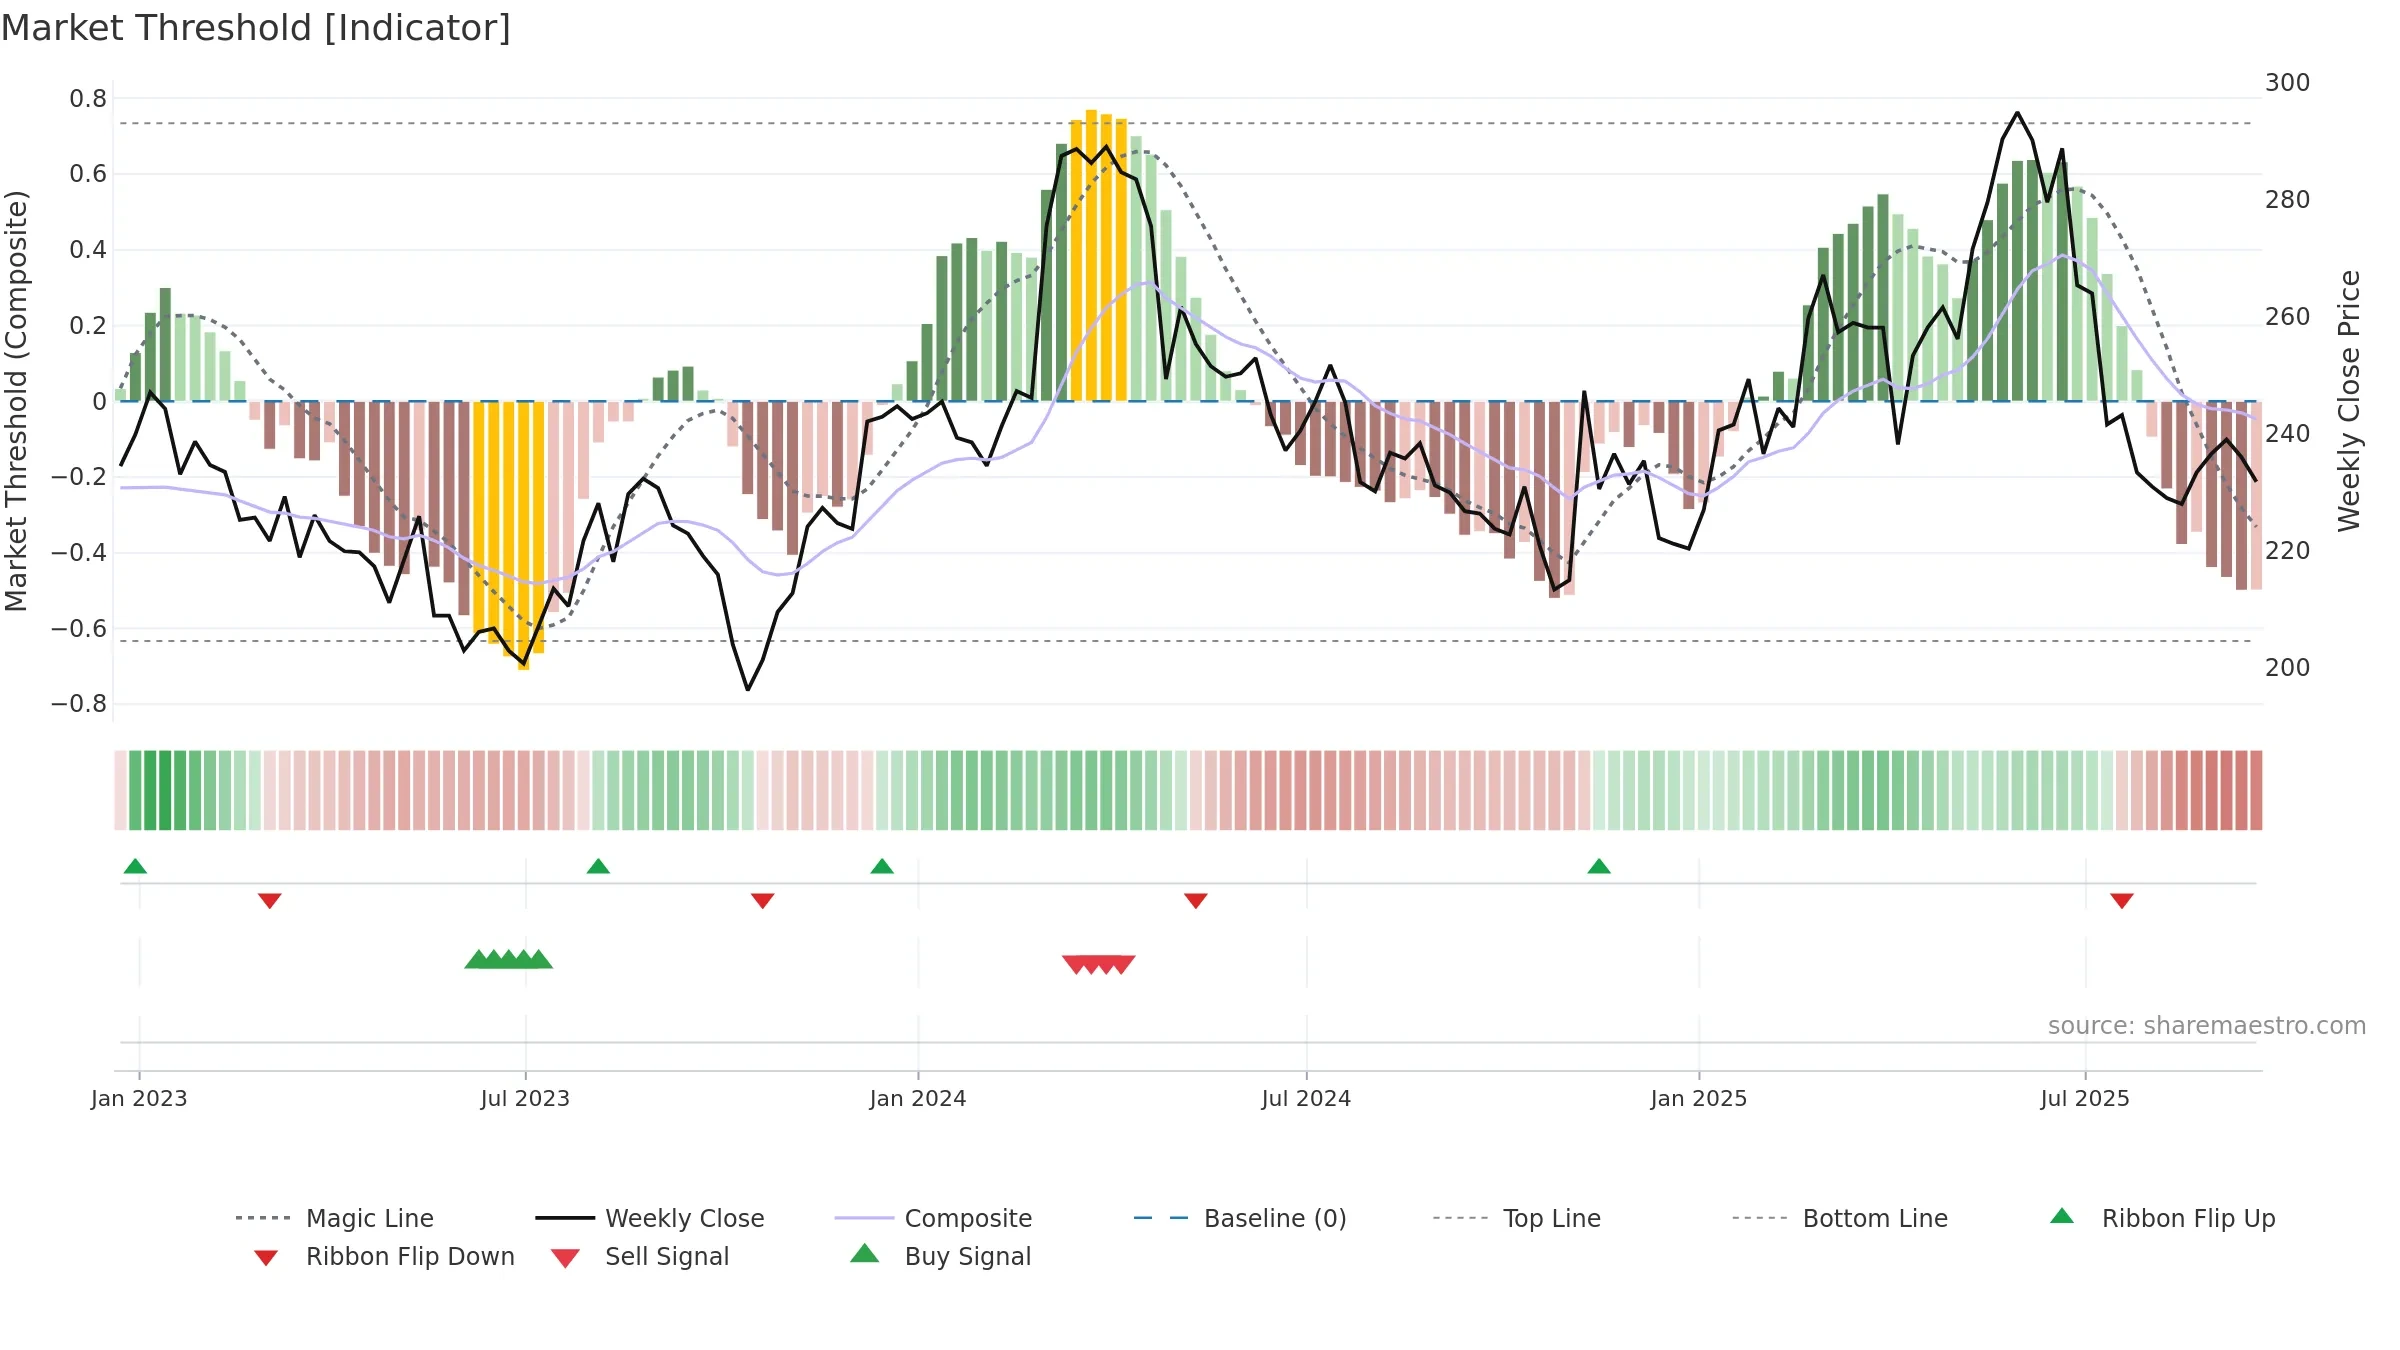This screenshot has height=1350, width=2400.
Task: Toggle the Ribbon Flip Down legend entry
Action: 385,1256
